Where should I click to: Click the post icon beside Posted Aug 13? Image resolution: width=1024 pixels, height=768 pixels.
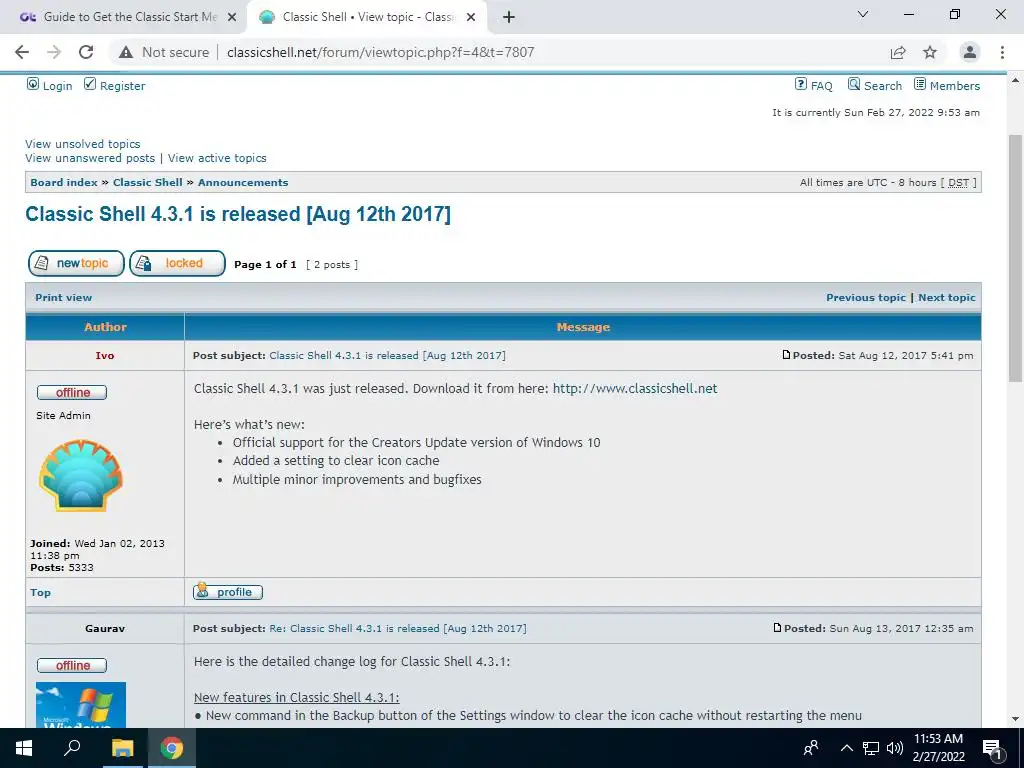(777, 628)
